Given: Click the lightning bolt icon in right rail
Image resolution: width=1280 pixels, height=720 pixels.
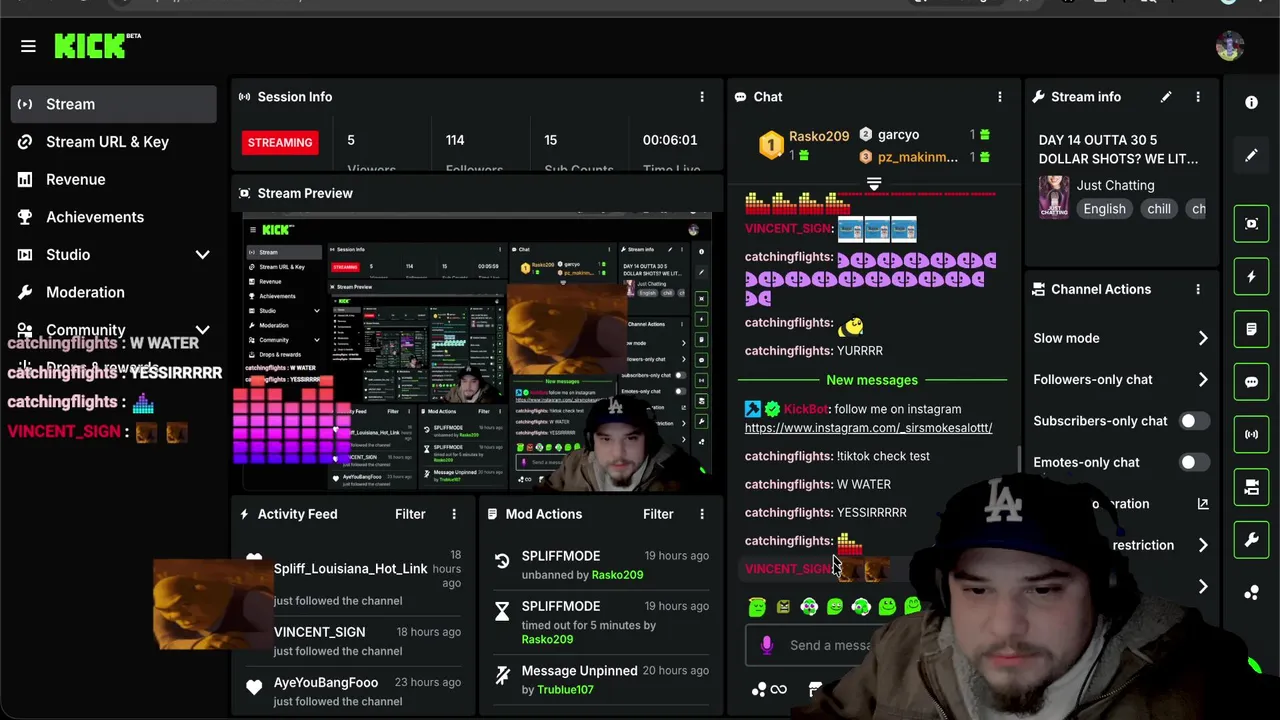Looking at the screenshot, I should 1251,277.
